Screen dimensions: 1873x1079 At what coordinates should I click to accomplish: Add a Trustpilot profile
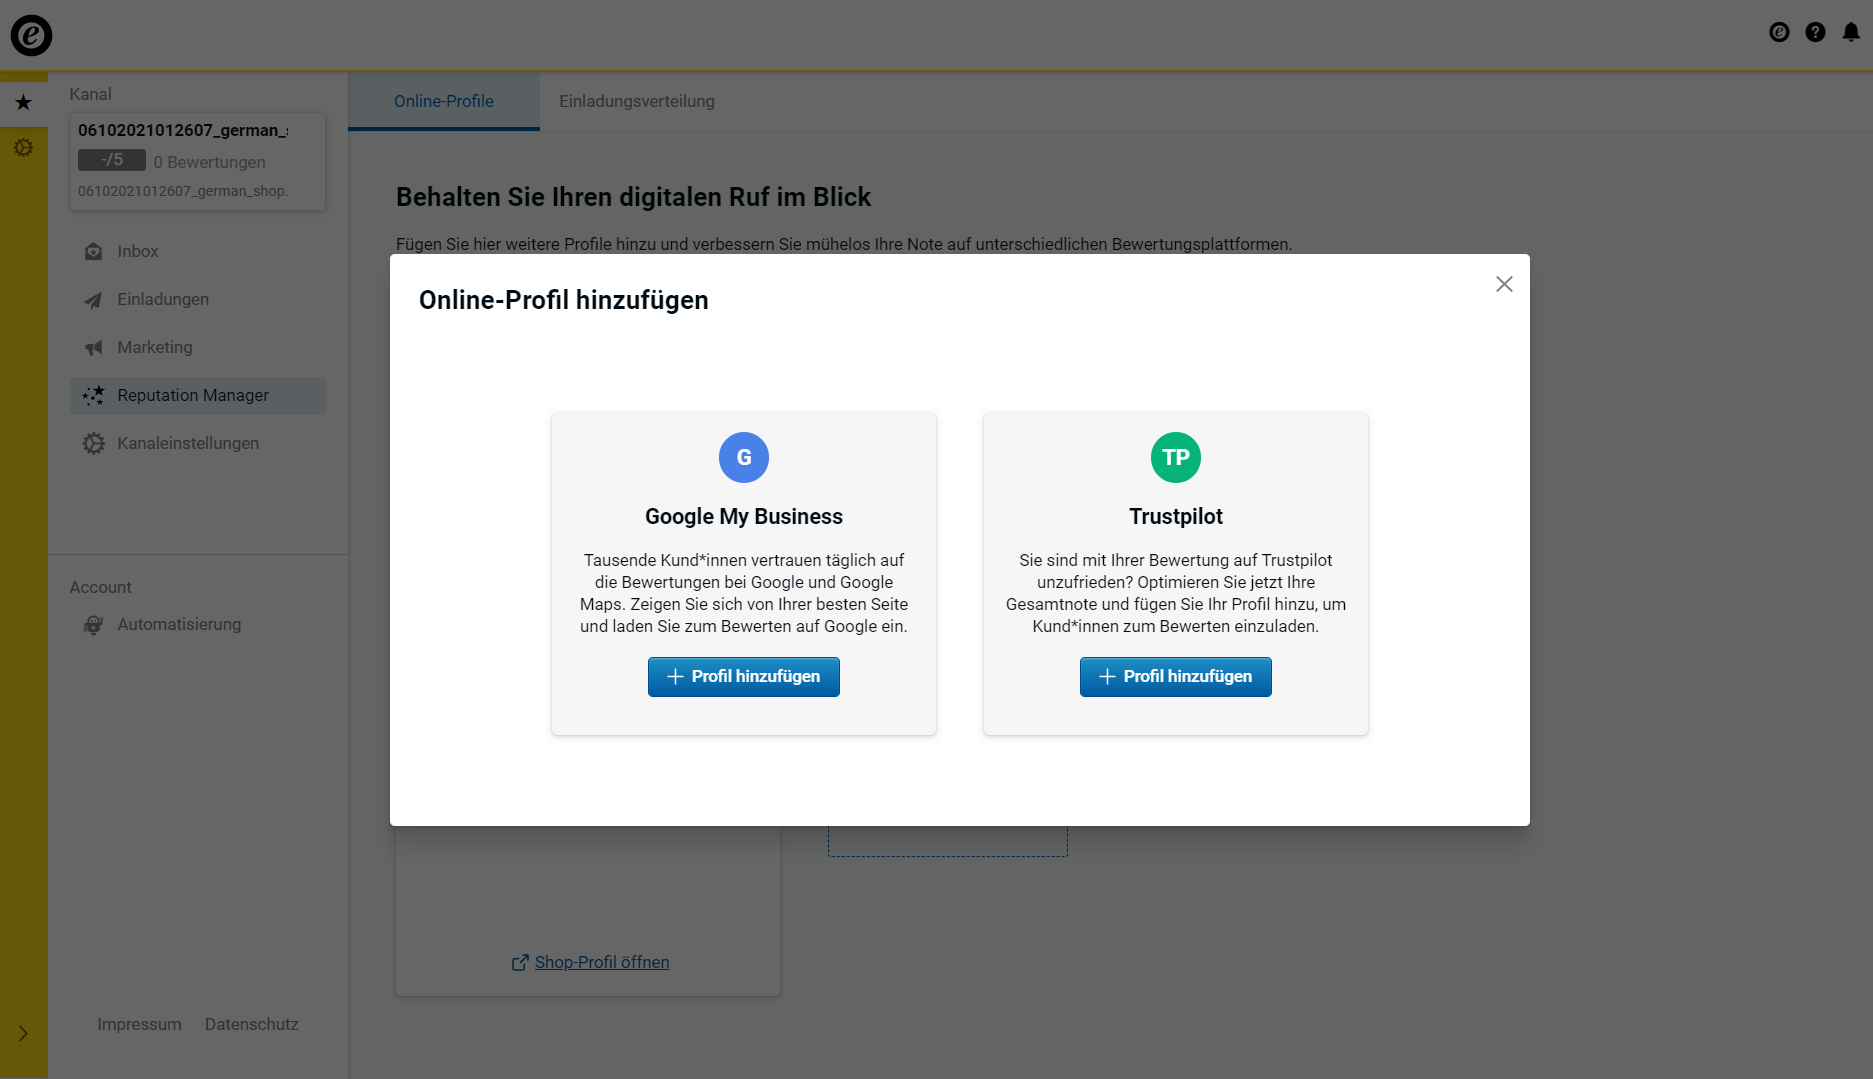coord(1176,677)
